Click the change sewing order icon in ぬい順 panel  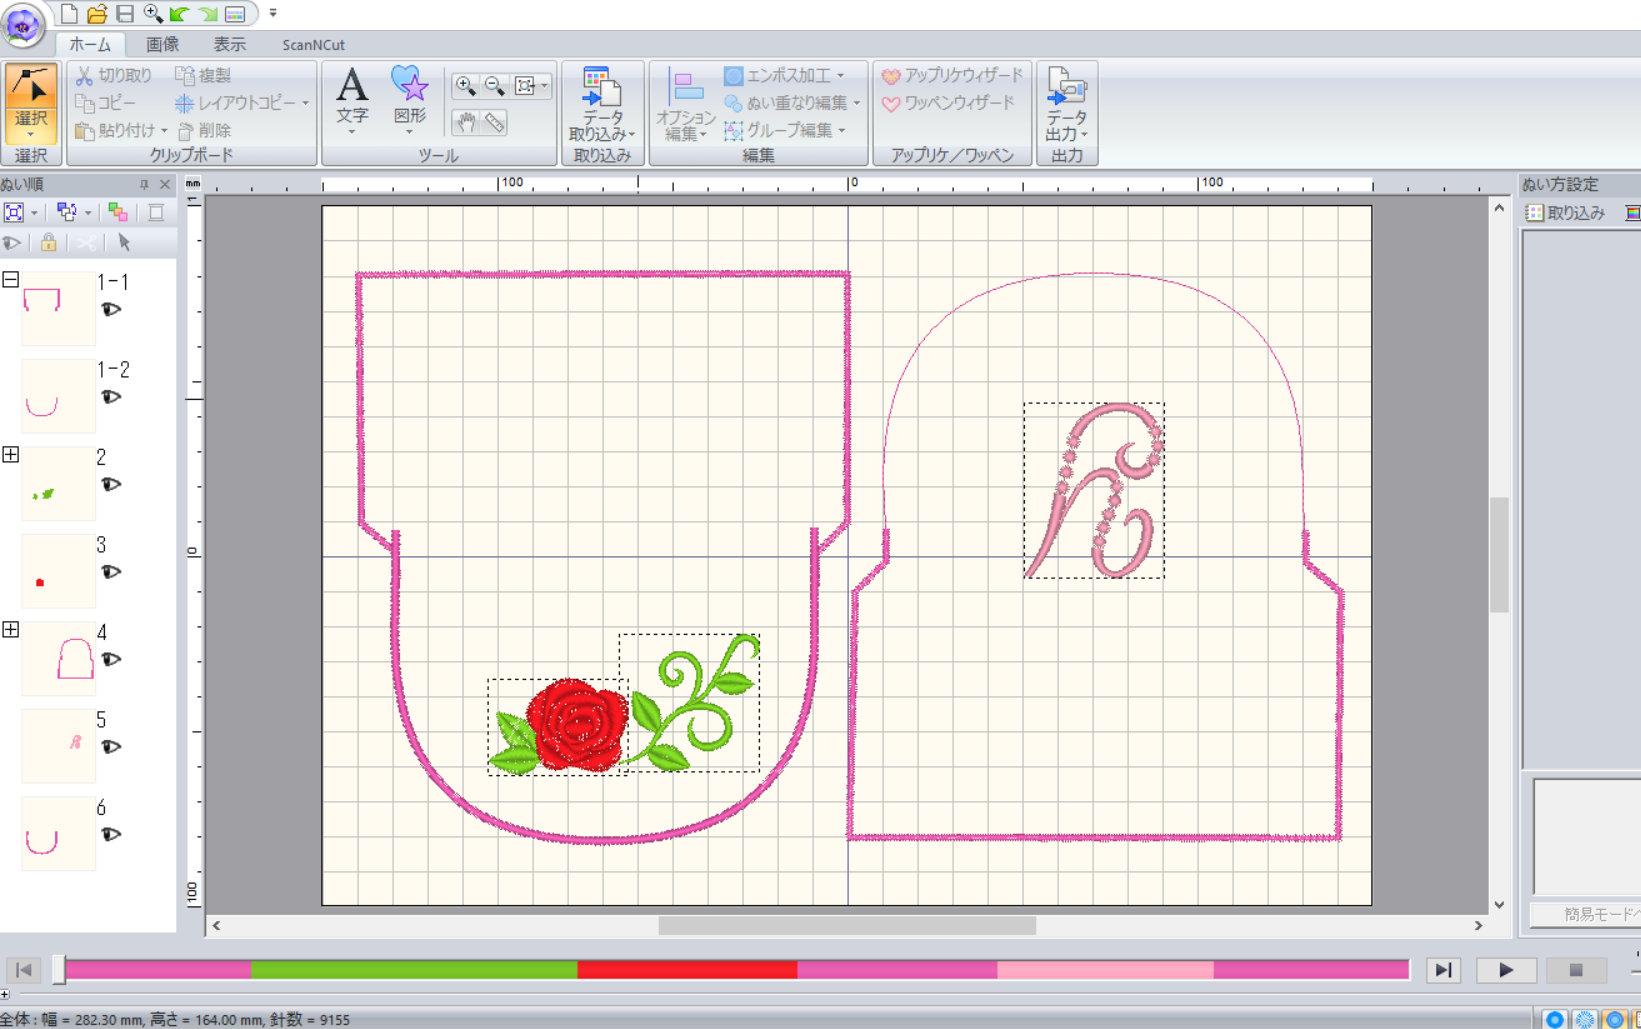67,212
